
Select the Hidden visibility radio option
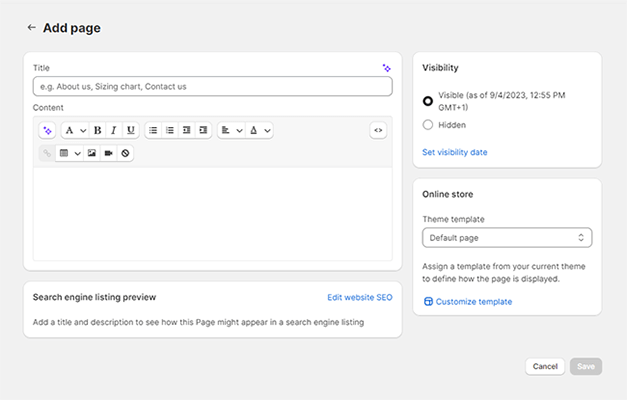point(428,125)
